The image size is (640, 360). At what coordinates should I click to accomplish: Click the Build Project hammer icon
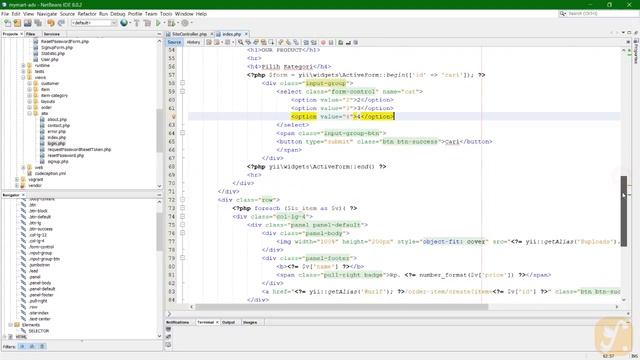(137, 23)
